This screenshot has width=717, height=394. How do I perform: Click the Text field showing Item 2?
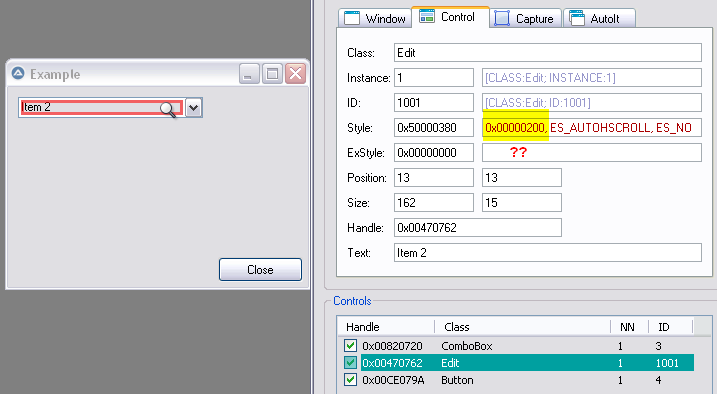tap(548, 253)
